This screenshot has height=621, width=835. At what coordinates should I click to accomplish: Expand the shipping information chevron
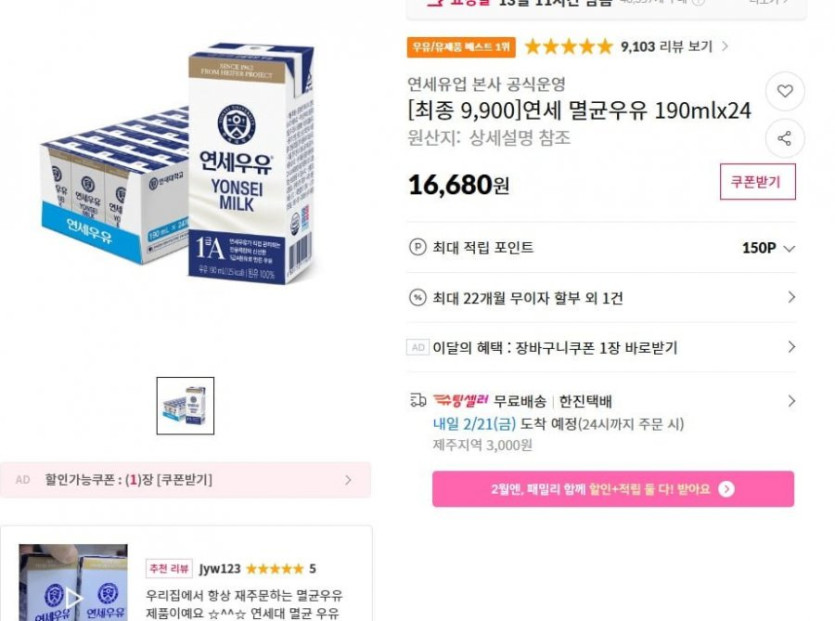(x=791, y=401)
